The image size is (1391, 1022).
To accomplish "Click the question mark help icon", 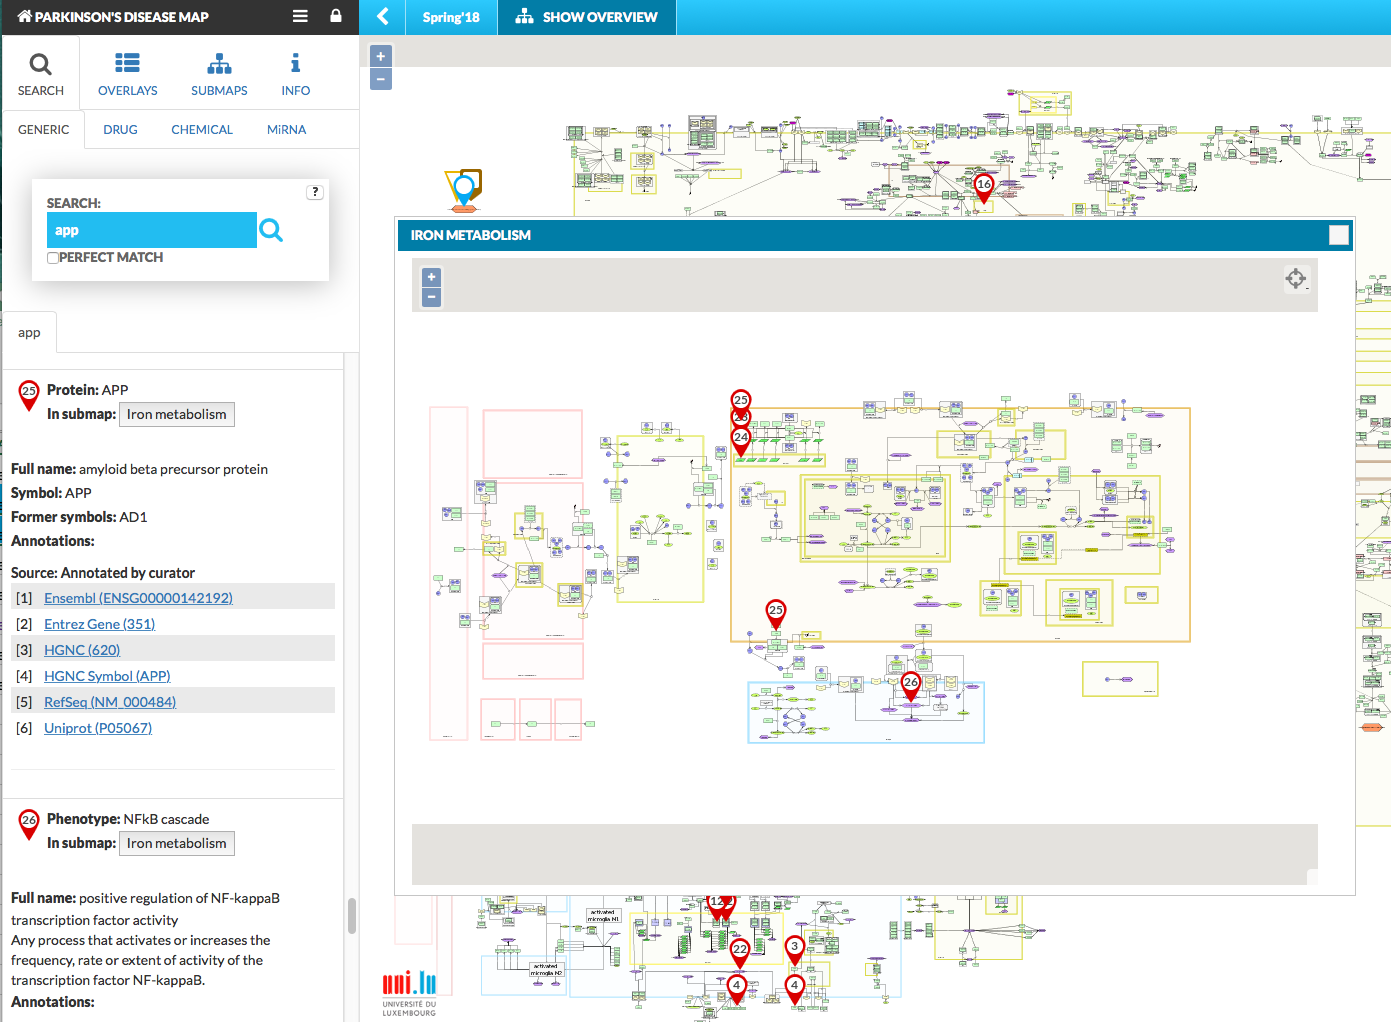I will click(x=315, y=192).
